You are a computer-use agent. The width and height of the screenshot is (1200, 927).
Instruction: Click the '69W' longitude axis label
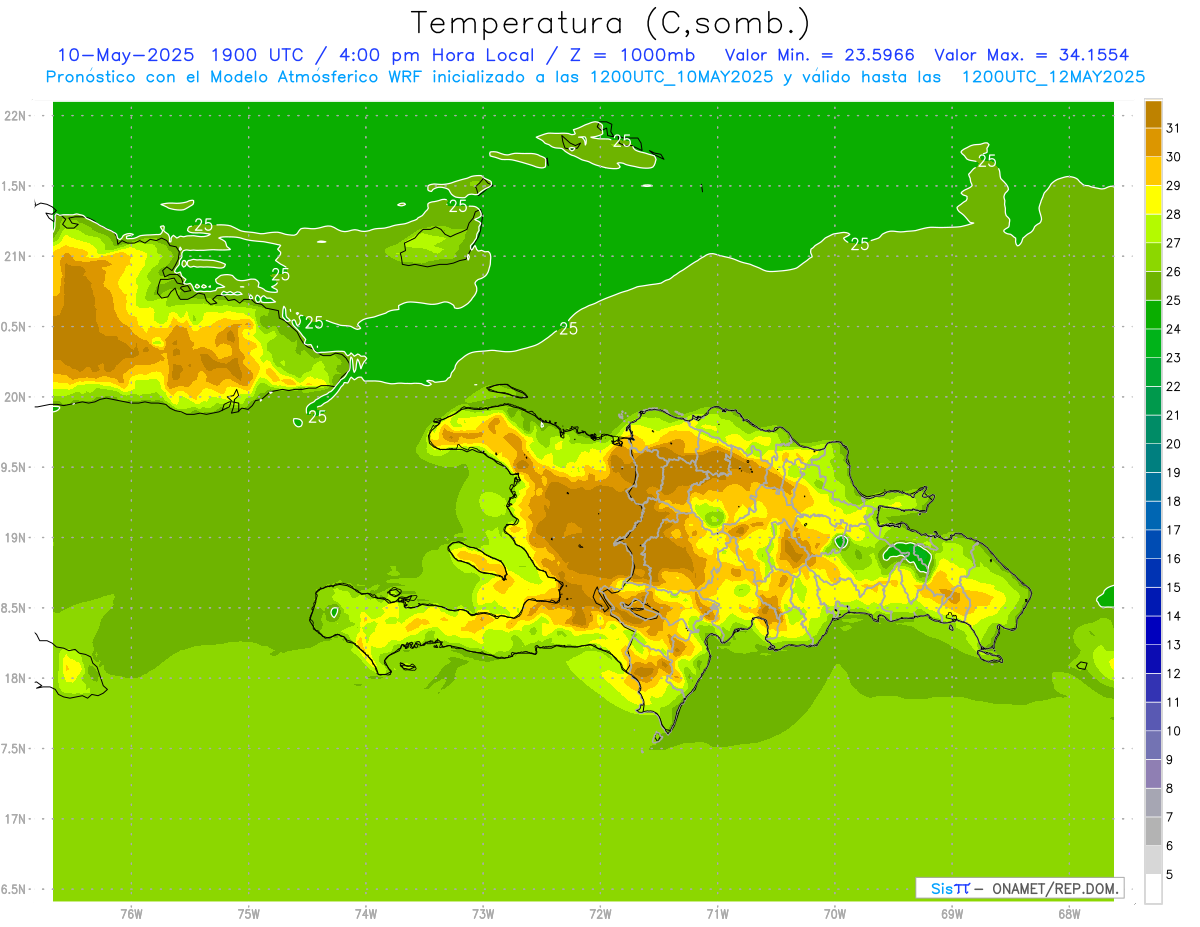pos(952,914)
